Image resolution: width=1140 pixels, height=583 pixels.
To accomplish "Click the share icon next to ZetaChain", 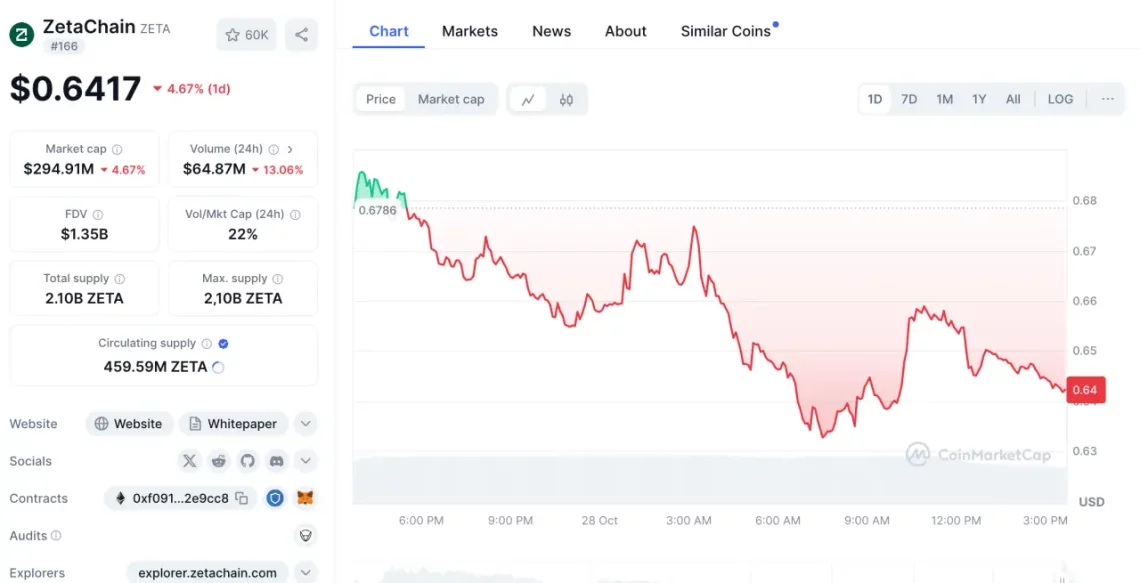I will 301,35.
